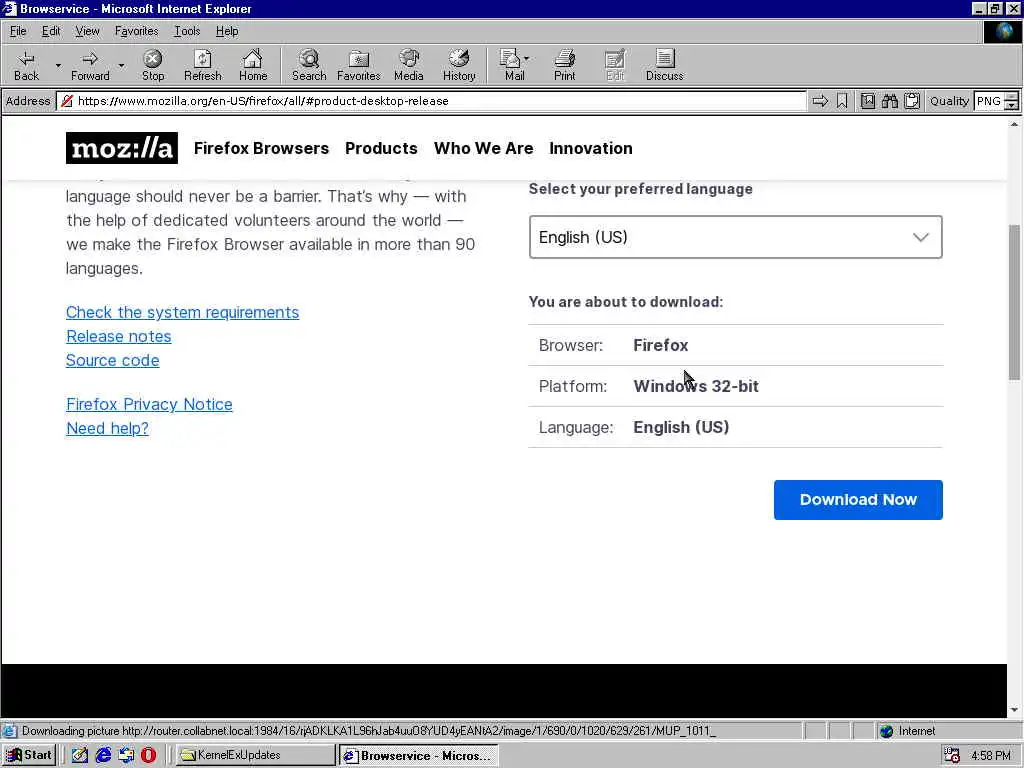Launch Internet Explorer from quick launch

(x=103, y=755)
